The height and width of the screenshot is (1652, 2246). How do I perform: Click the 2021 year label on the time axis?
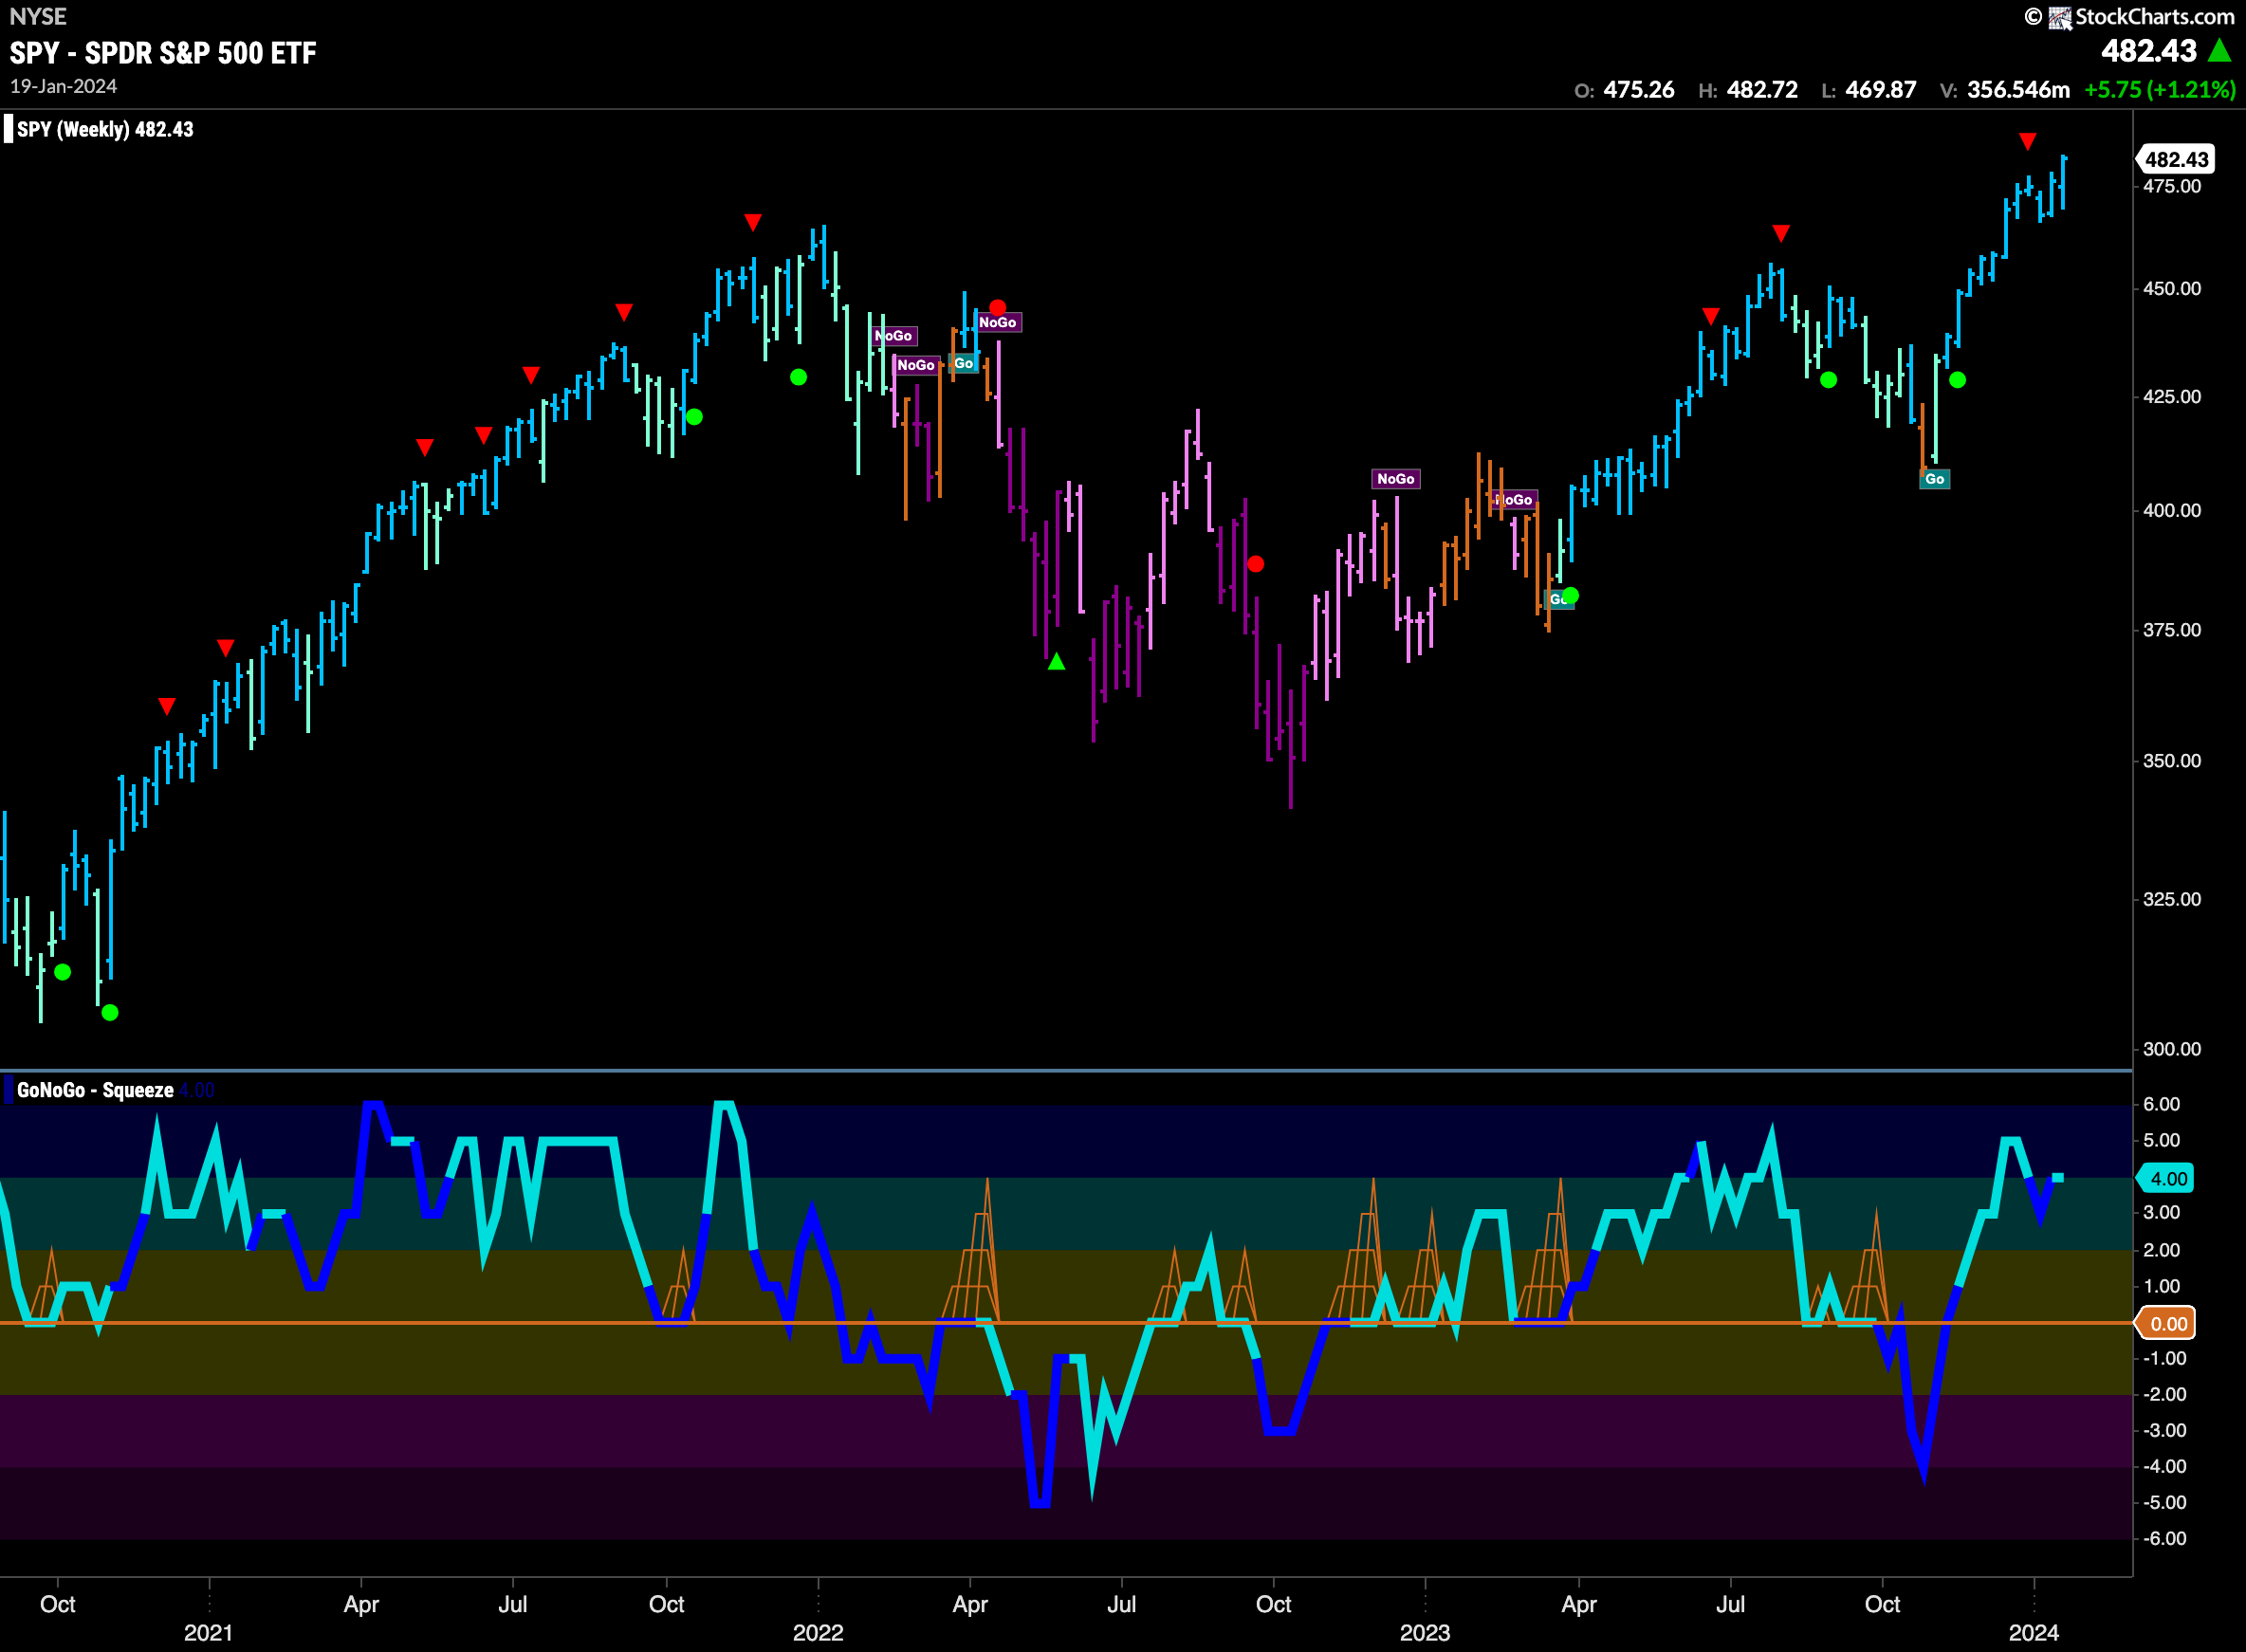[x=208, y=1633]
